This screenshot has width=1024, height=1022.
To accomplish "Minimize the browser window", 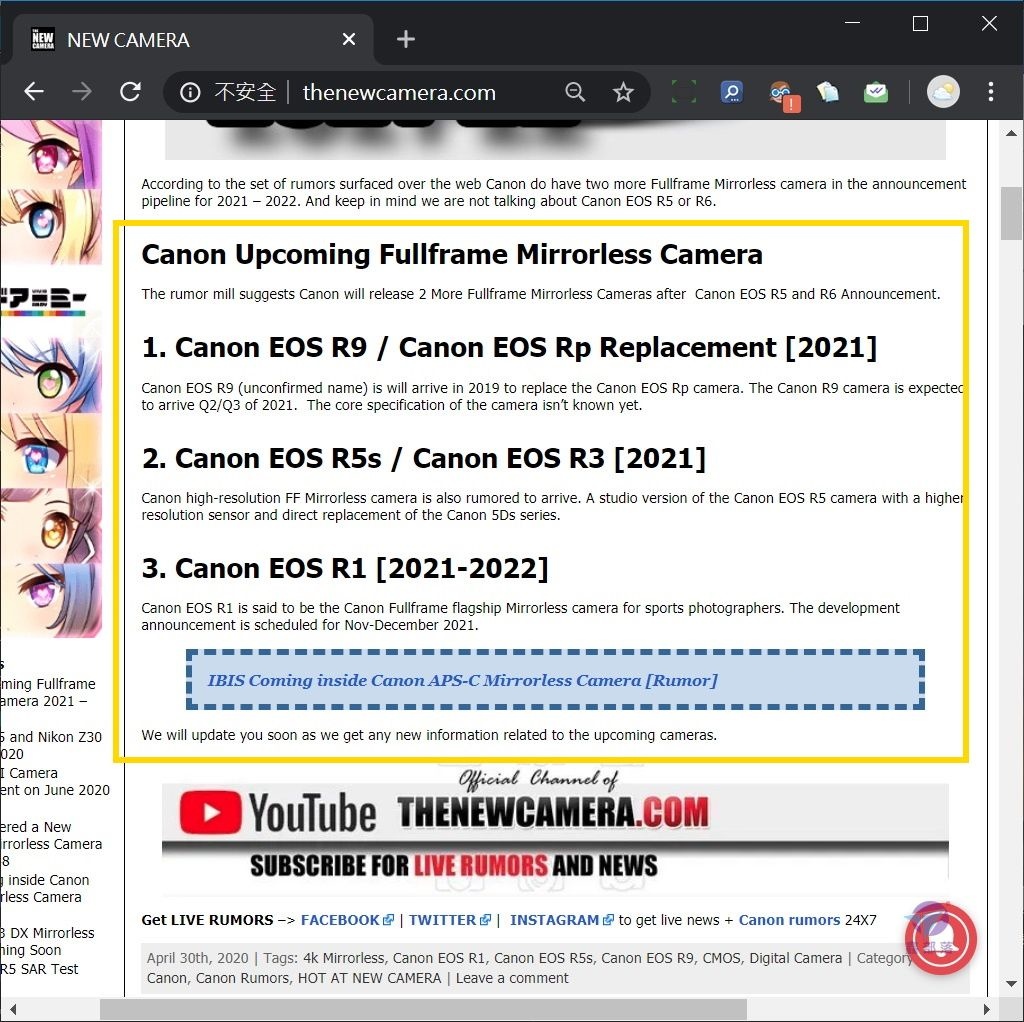I will tap(852, 24).
